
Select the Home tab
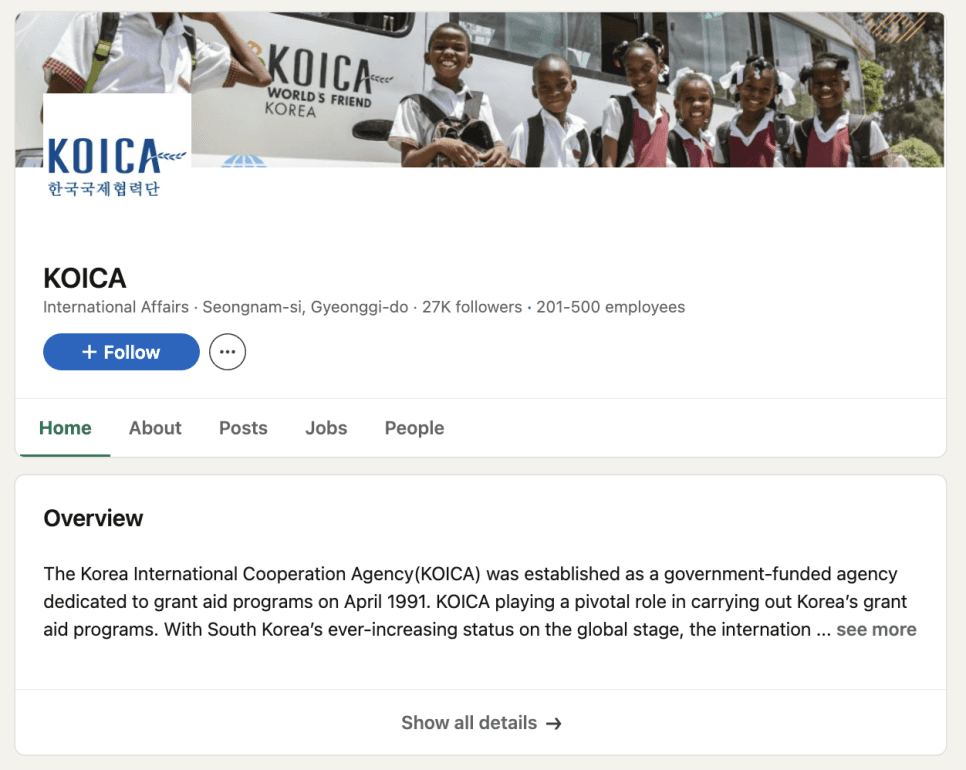65,428
